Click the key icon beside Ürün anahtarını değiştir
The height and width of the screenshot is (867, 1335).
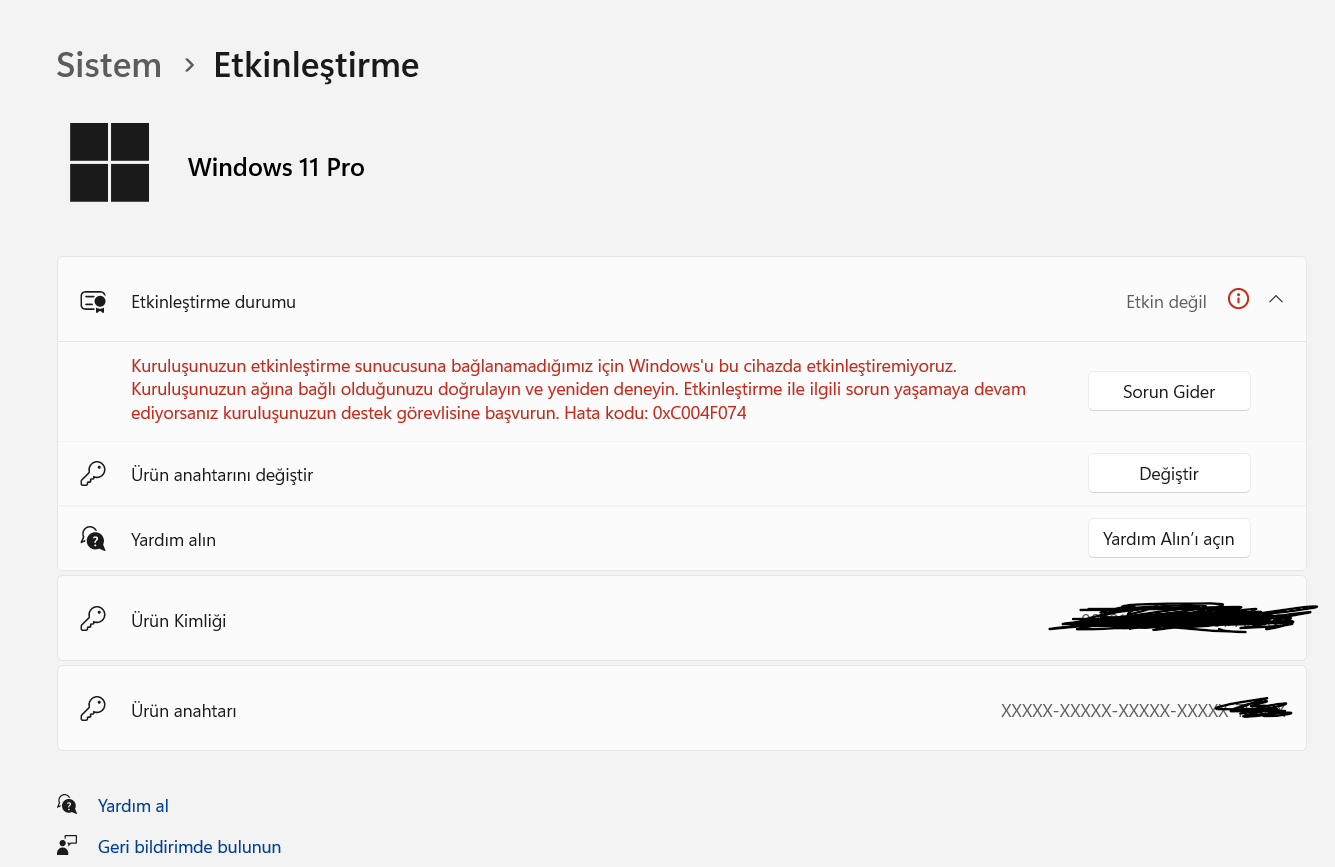pos(93,474)
